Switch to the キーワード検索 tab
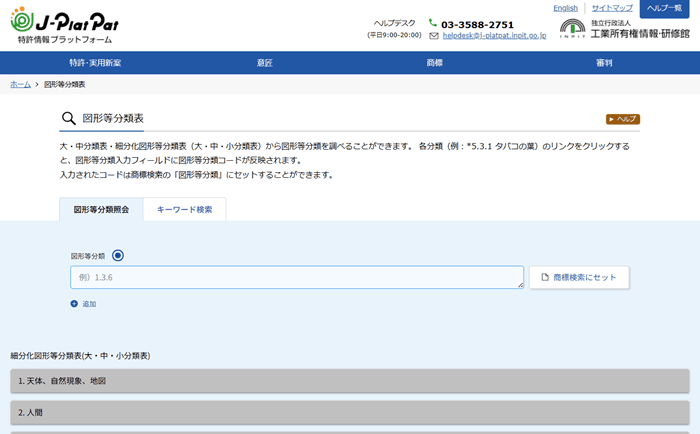The height and width of the screenshot is (434, 700). click(x=184, y=209)
